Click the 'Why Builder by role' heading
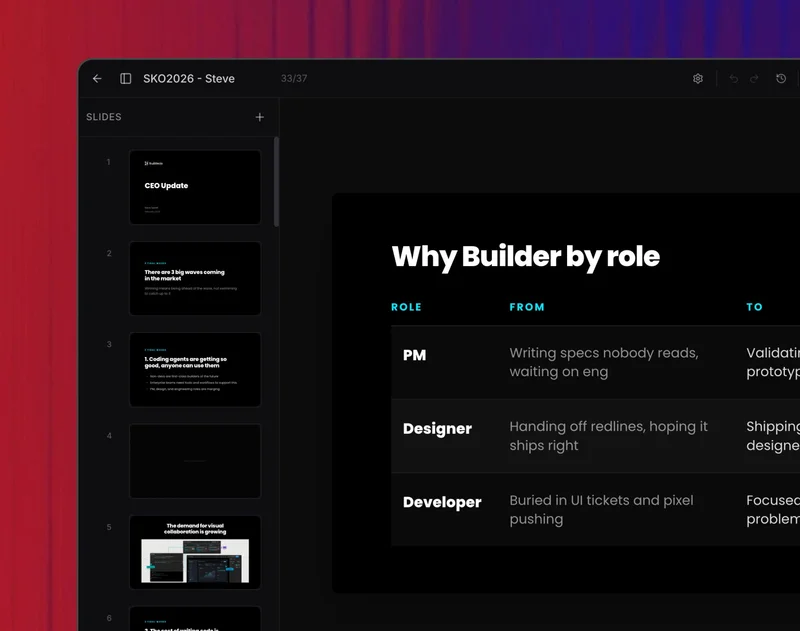 pyautogui.click(x=525, y=257)
